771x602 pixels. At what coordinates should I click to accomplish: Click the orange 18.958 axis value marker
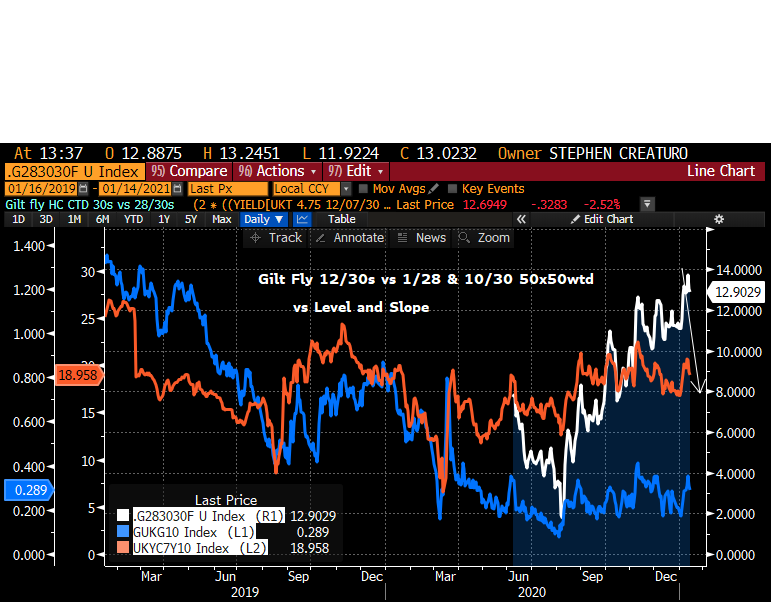(x=79, y=375)
